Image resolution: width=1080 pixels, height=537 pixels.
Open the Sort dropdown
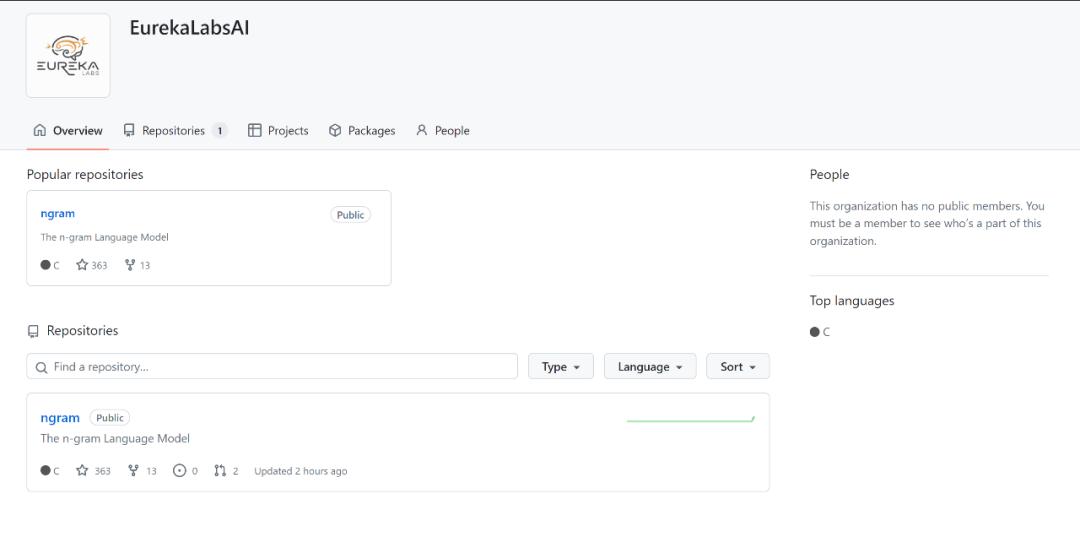click(737, 367)
